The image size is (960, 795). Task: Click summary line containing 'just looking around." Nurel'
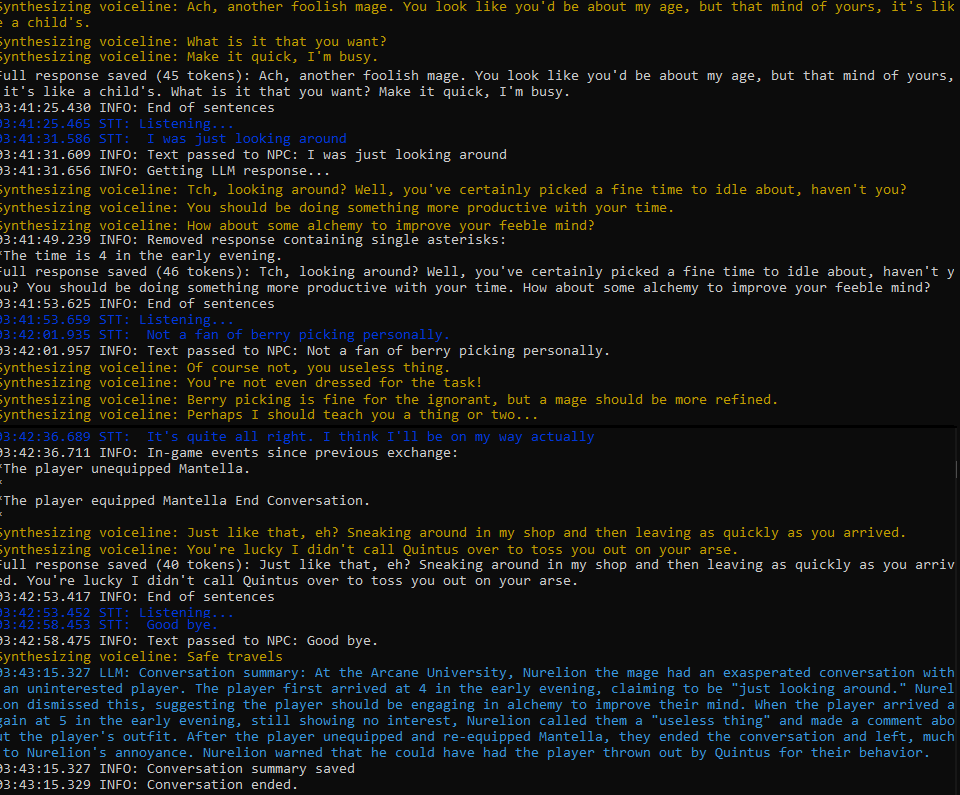click(x=478, y=689)
